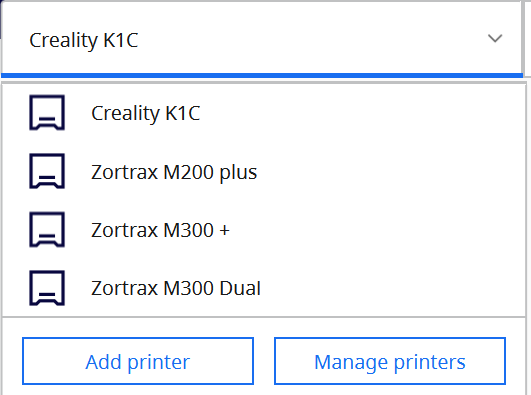The width and height of the screenshot is (531, 395).
Task: Click the word 'Manage' on Manage printers button
Action: (351, 363)
